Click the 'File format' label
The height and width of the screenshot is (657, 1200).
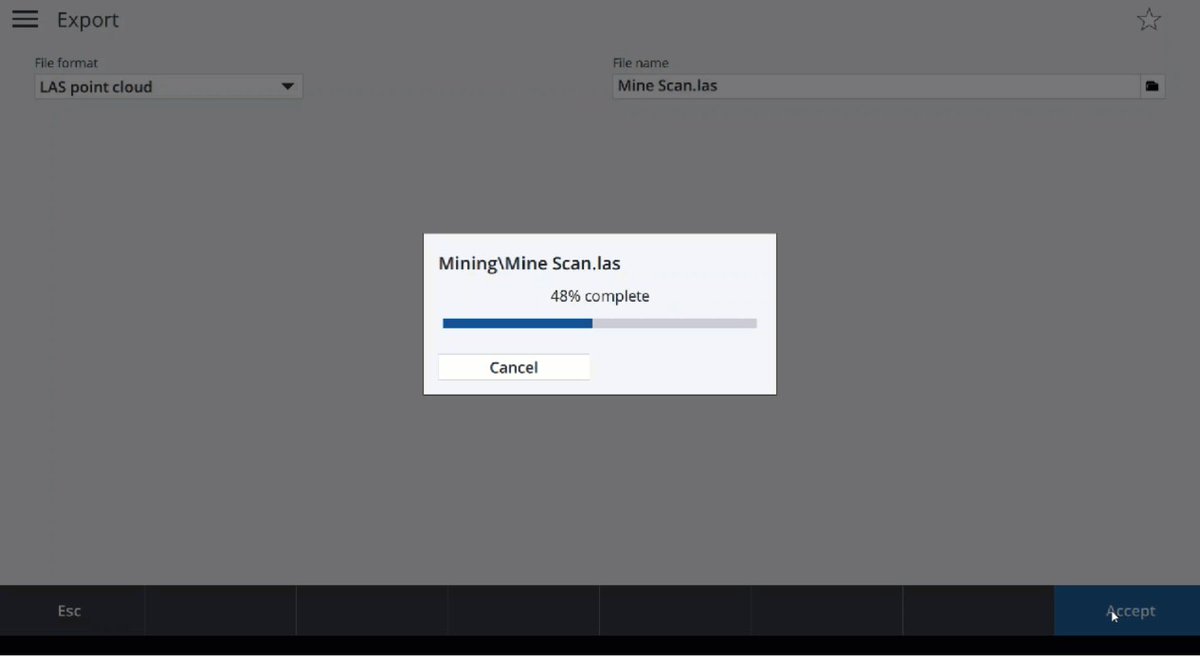pyautogui.click(x=67, y=63)
